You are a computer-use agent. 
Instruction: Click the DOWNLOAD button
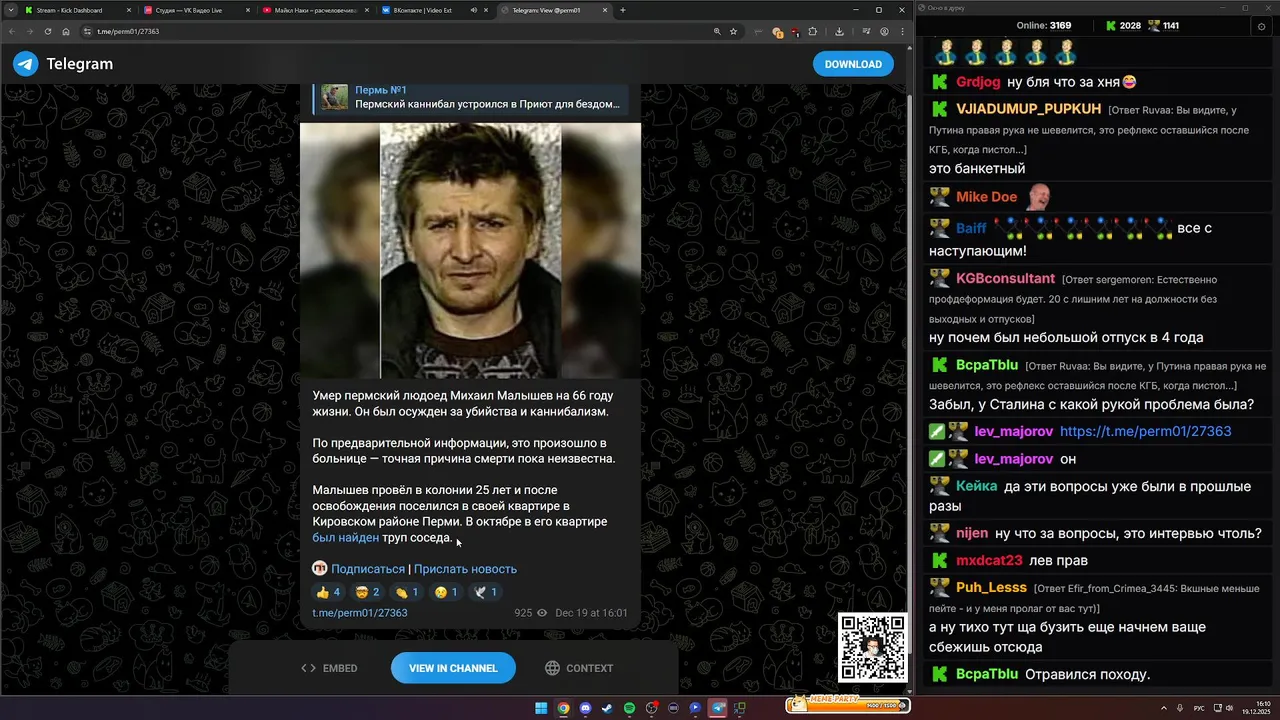[853, 64]
